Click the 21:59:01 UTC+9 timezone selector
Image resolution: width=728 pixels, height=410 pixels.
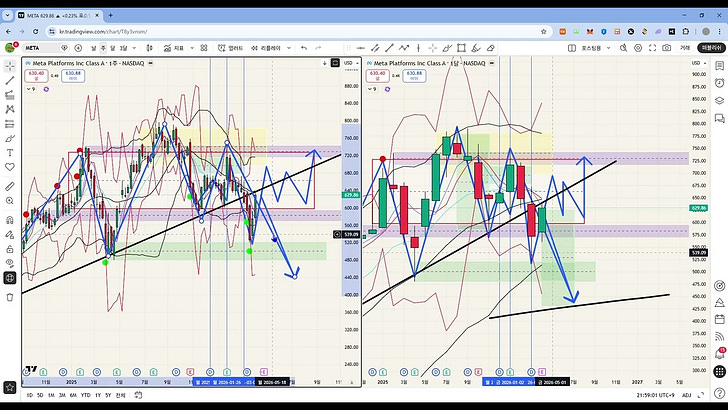[x=656, y=395]
